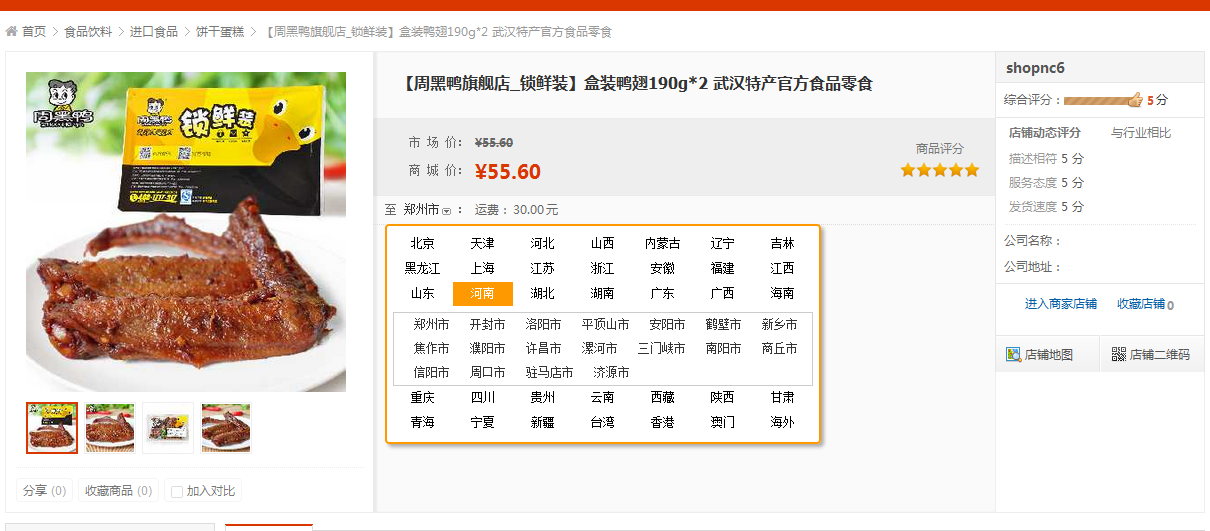Viewport: 1210px width, 531px height.
Task: Select the first product thumbnail
Action: (52, 428)
